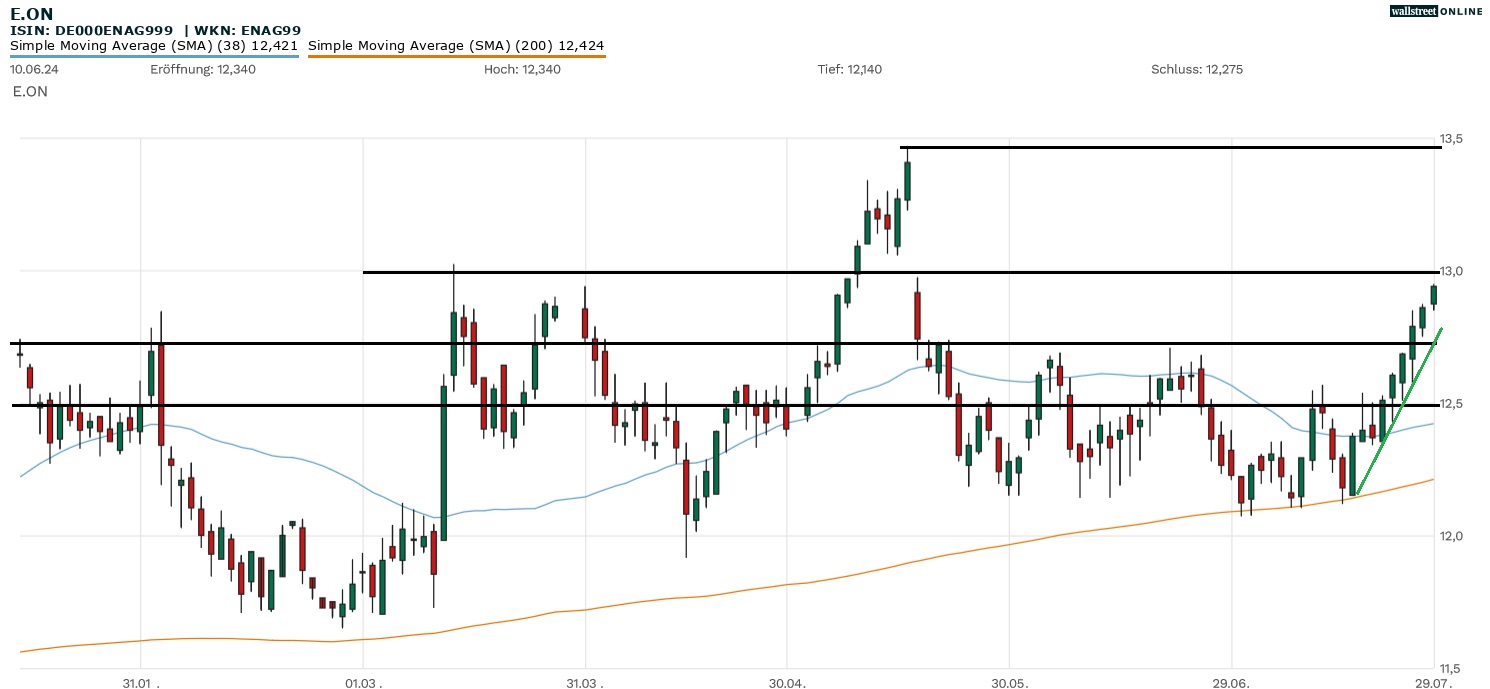Click the 30.04. date axis label
The height and width of the screenshot is (689, 1490).
pyautogui.click(x=788, y=682)
